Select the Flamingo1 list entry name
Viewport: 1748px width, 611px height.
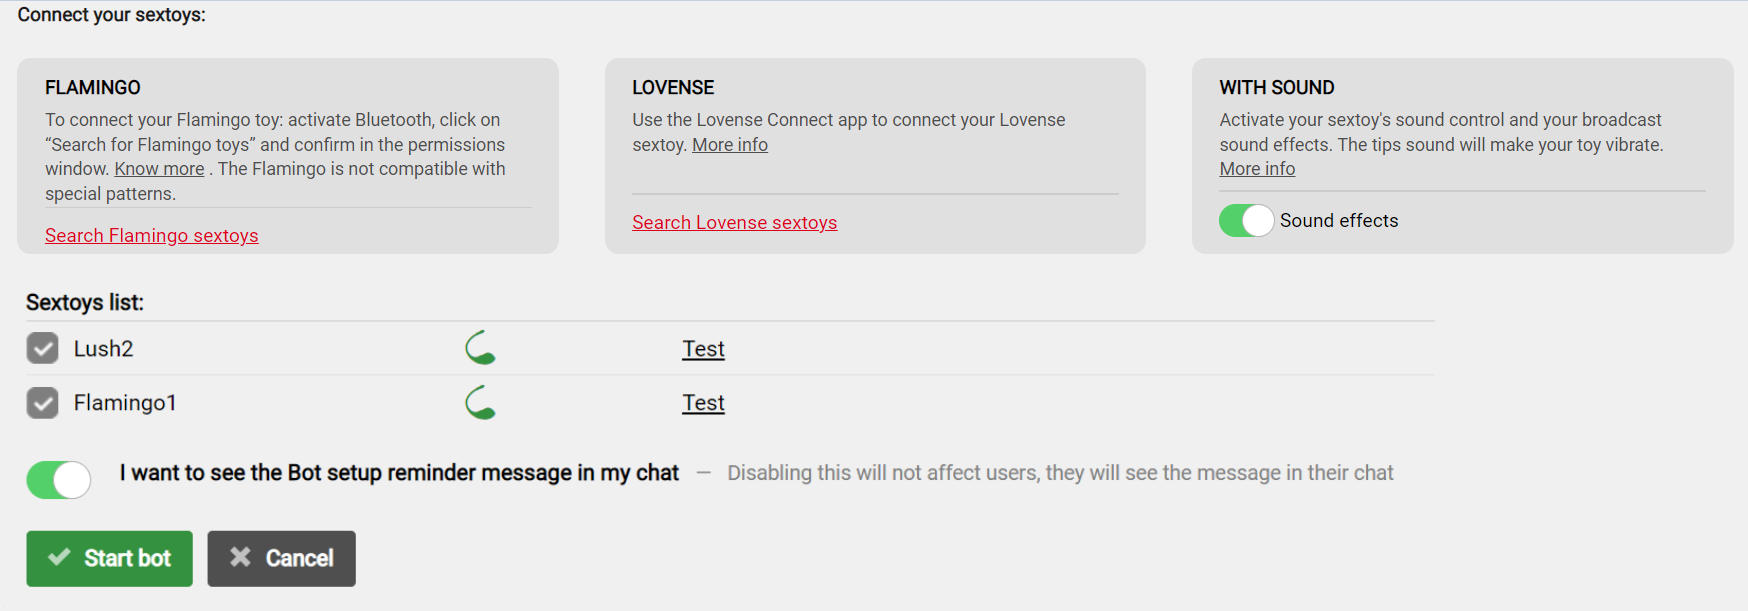[x=125, y=402]
